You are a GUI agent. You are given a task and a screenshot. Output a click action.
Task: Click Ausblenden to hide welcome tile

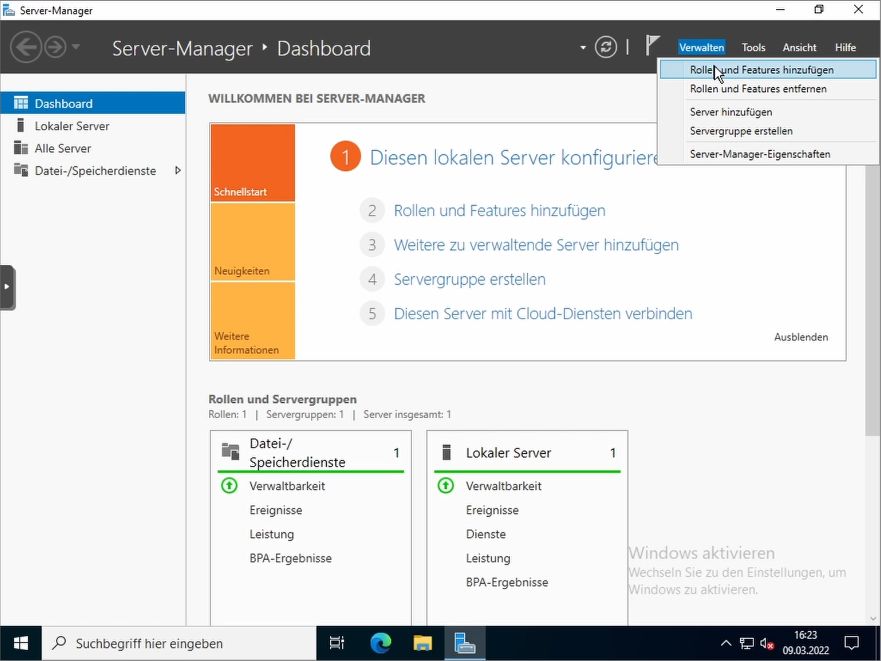(801, 337)
